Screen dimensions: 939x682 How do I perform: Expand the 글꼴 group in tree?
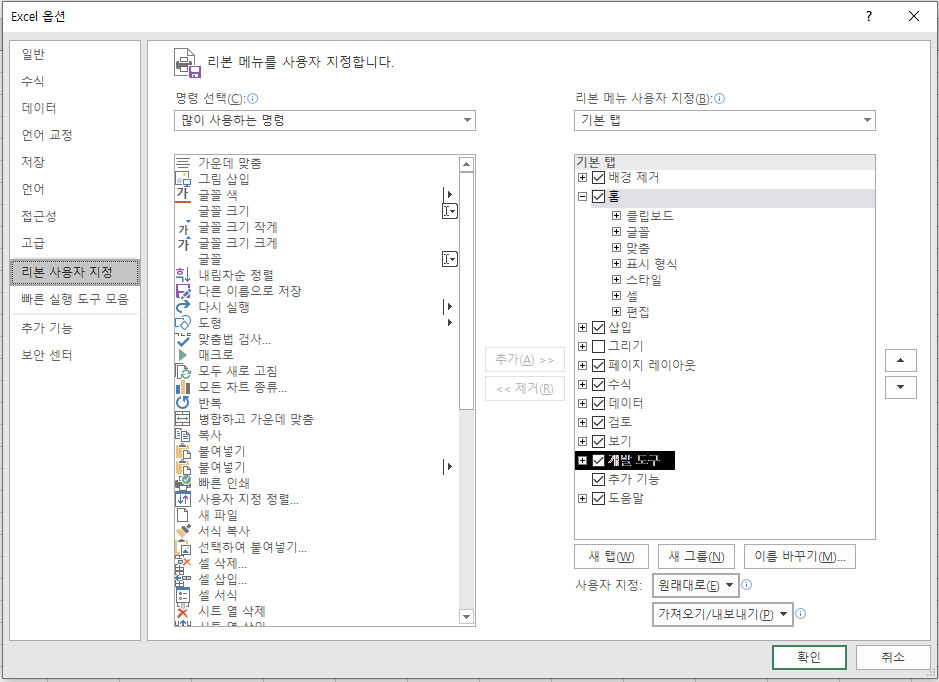[x=616, y=231]
